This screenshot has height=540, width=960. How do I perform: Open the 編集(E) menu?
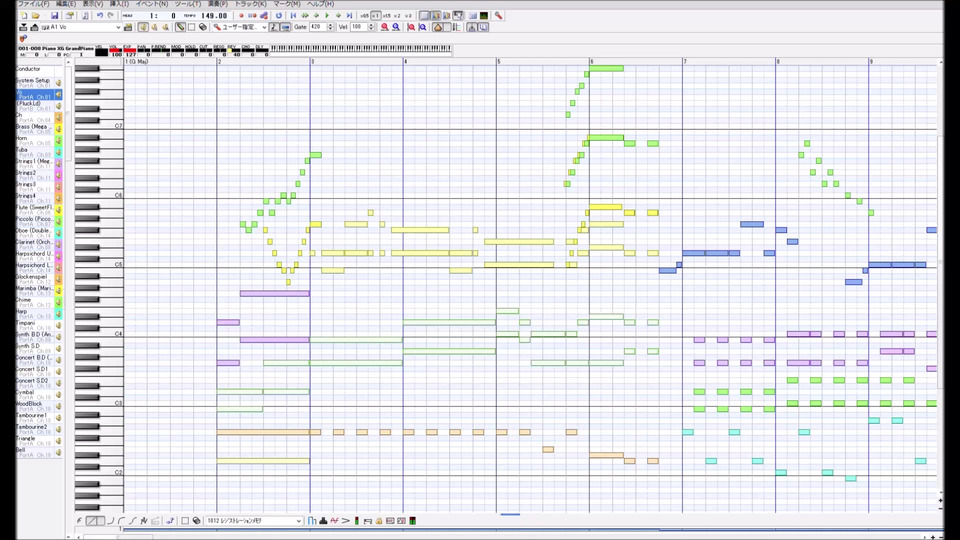point(66,4)
